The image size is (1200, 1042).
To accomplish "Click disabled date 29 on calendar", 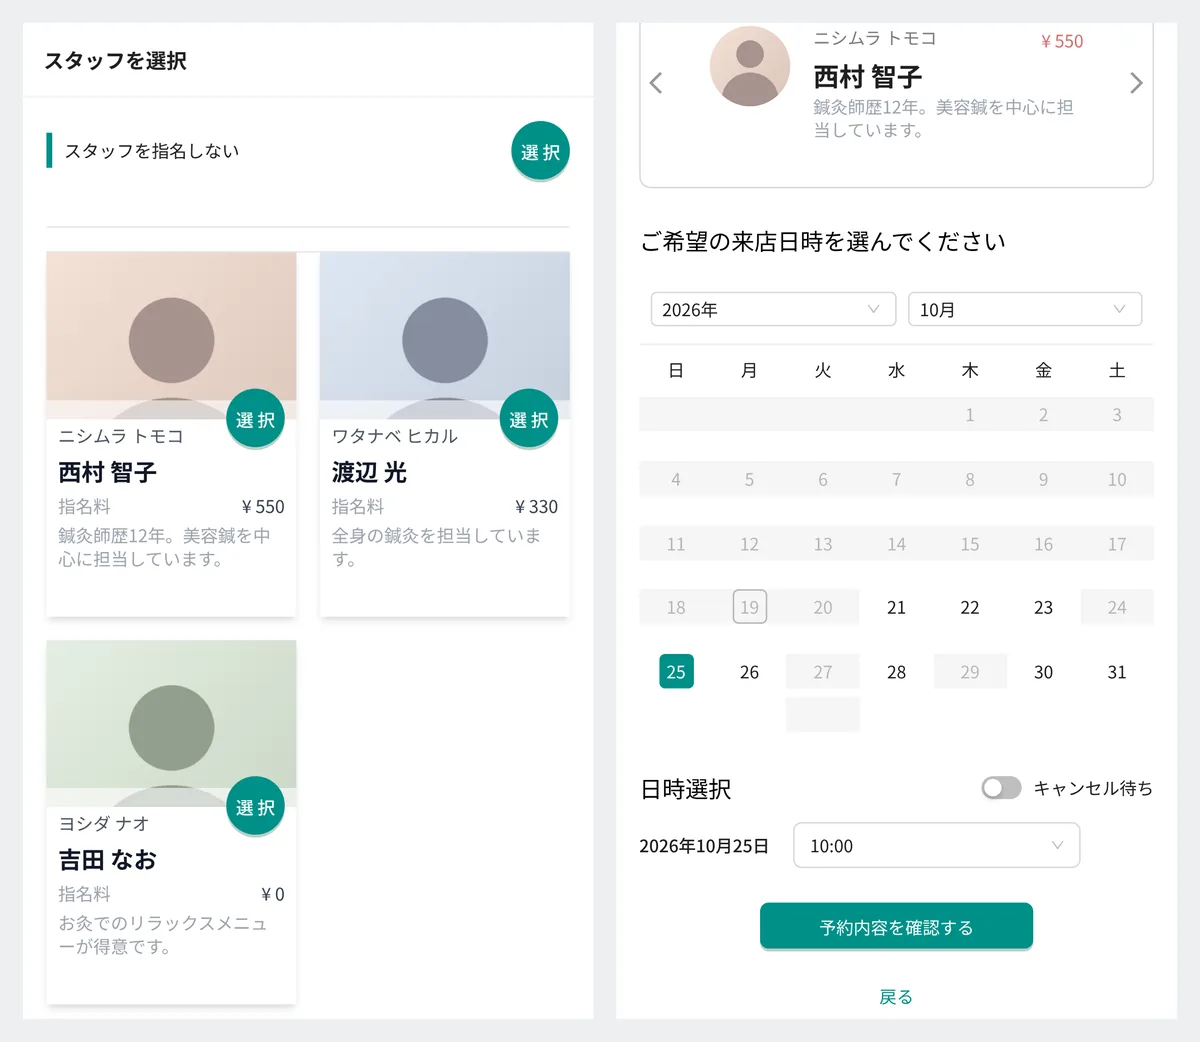I will [970, 672].
